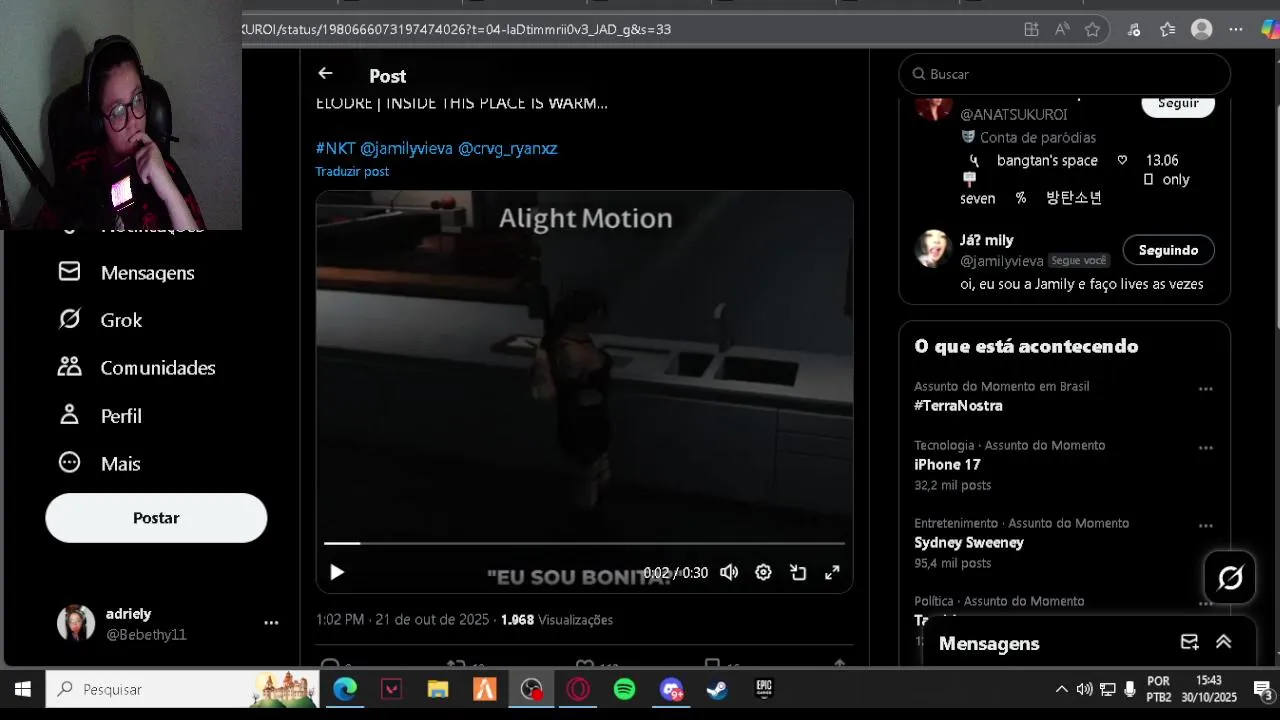This screenshot has height=720, width=1280.
Task: Open system volume speaker icon
Action: (x=1084, y=689)
